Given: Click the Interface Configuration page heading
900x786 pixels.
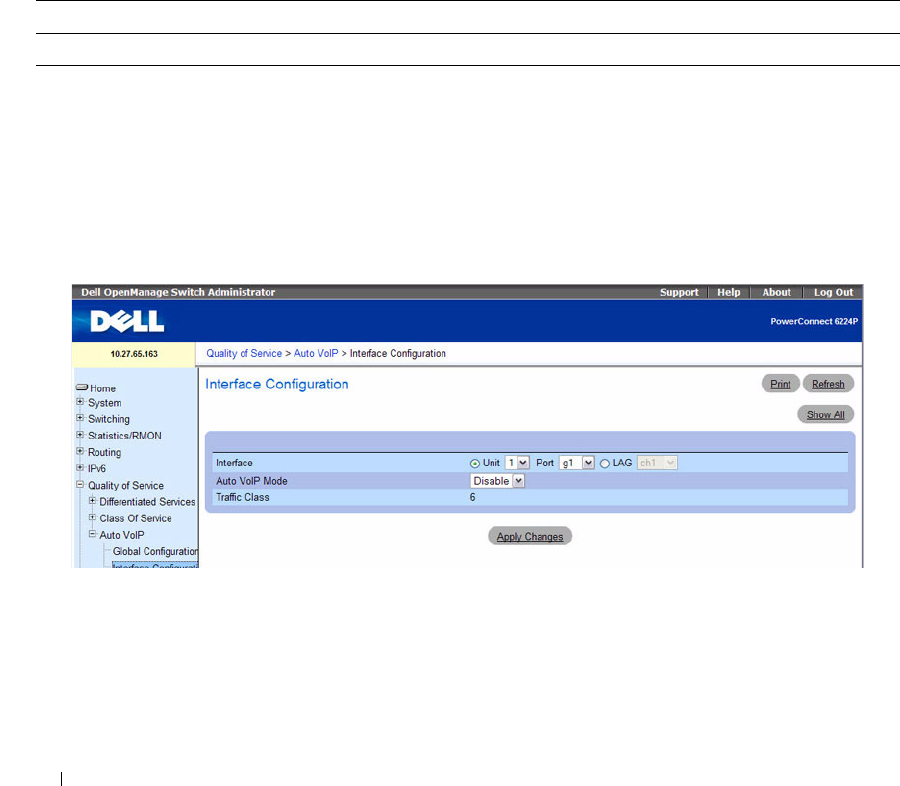Looking at the screenshot, I should [277, 384].
